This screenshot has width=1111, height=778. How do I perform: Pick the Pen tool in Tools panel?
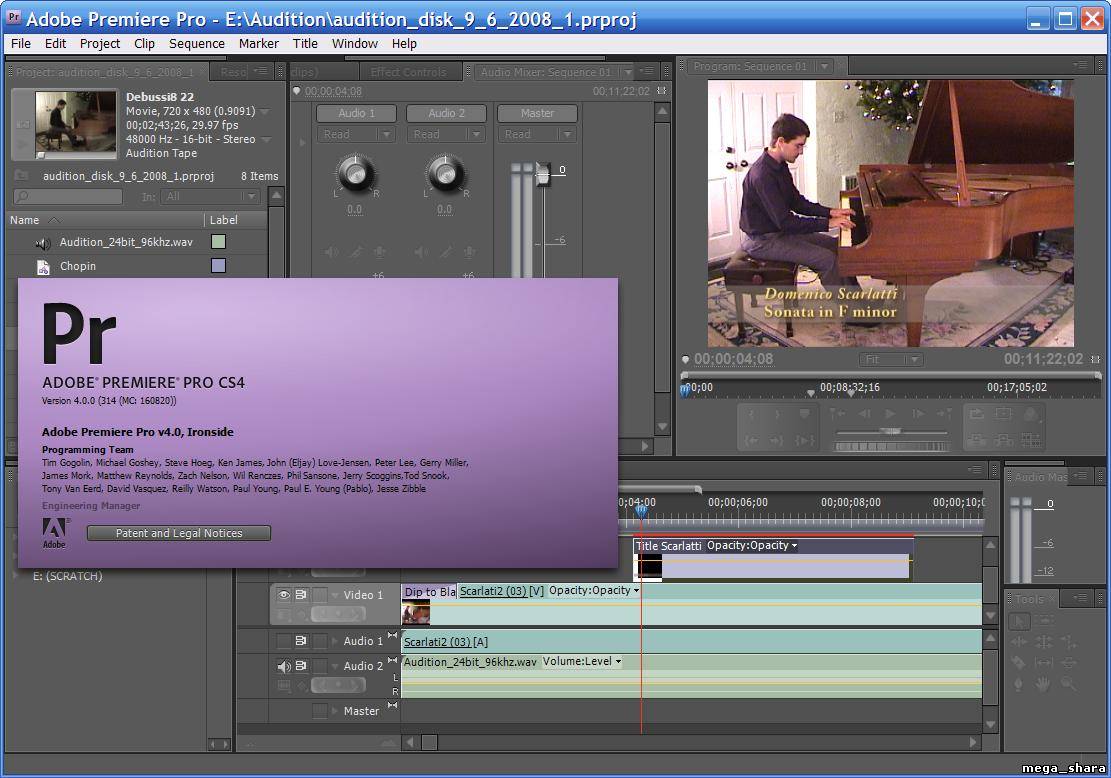1018,684
